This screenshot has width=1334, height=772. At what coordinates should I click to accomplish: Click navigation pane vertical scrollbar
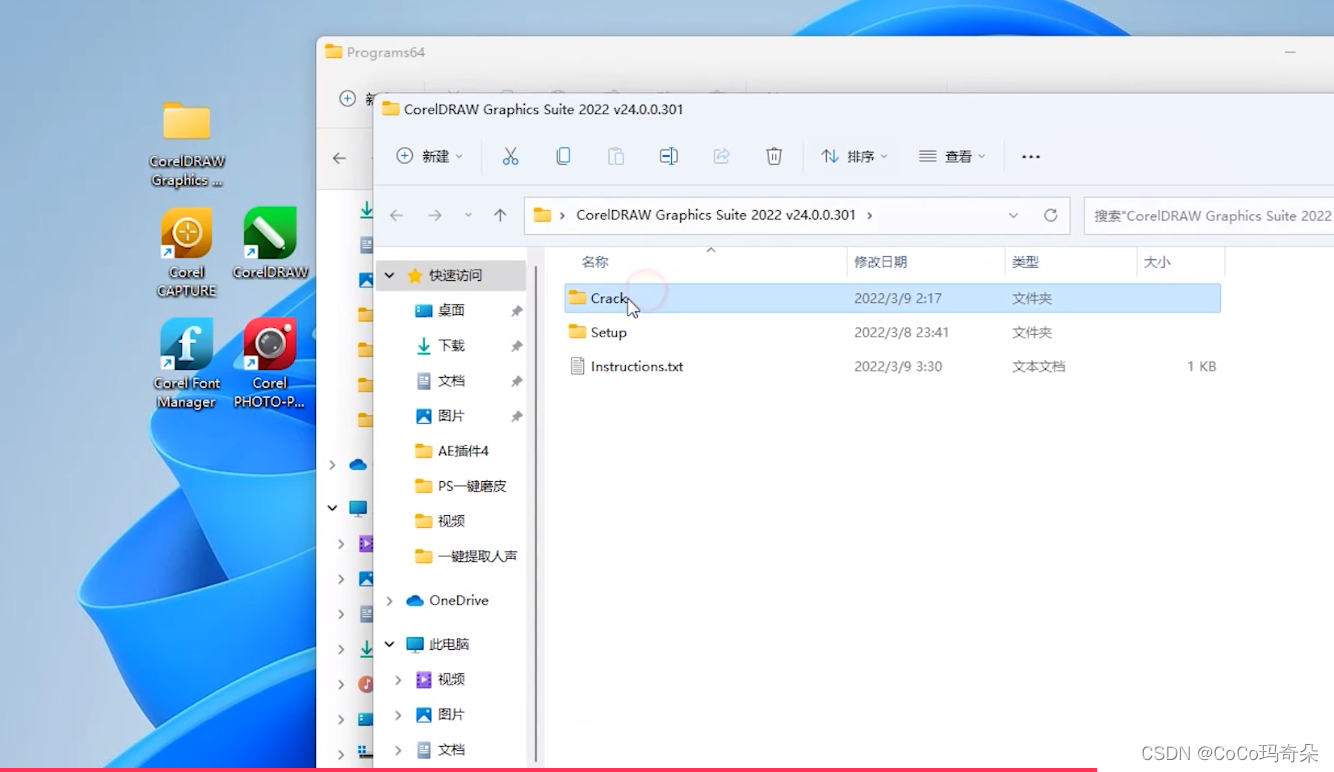tap(536, 515)
